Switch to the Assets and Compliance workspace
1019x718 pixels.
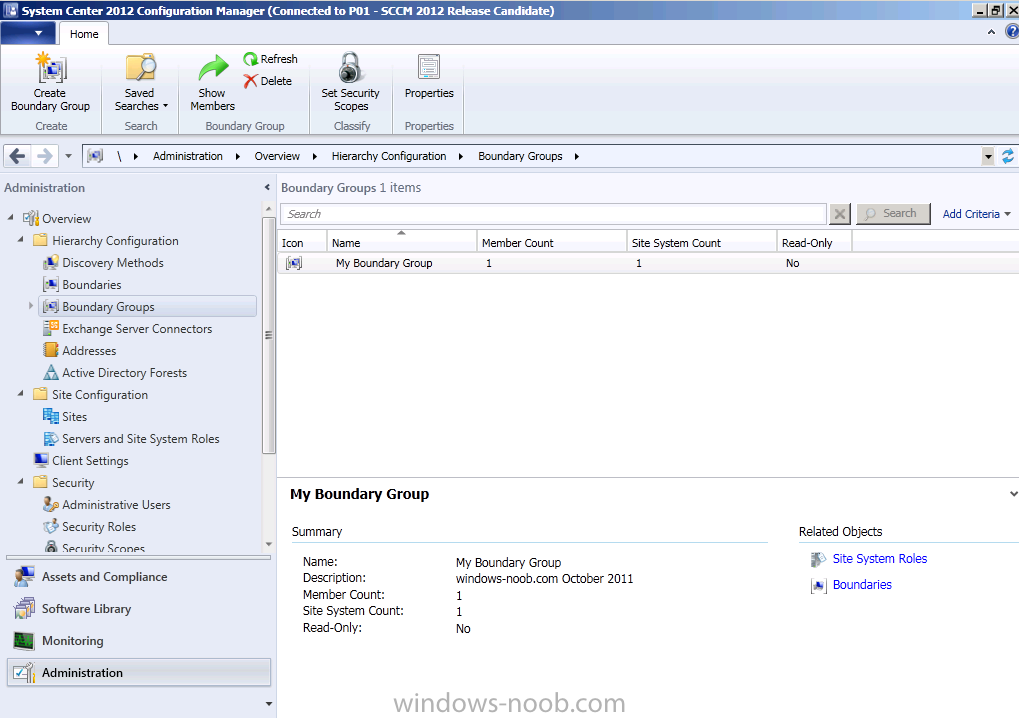click(139, 577)
